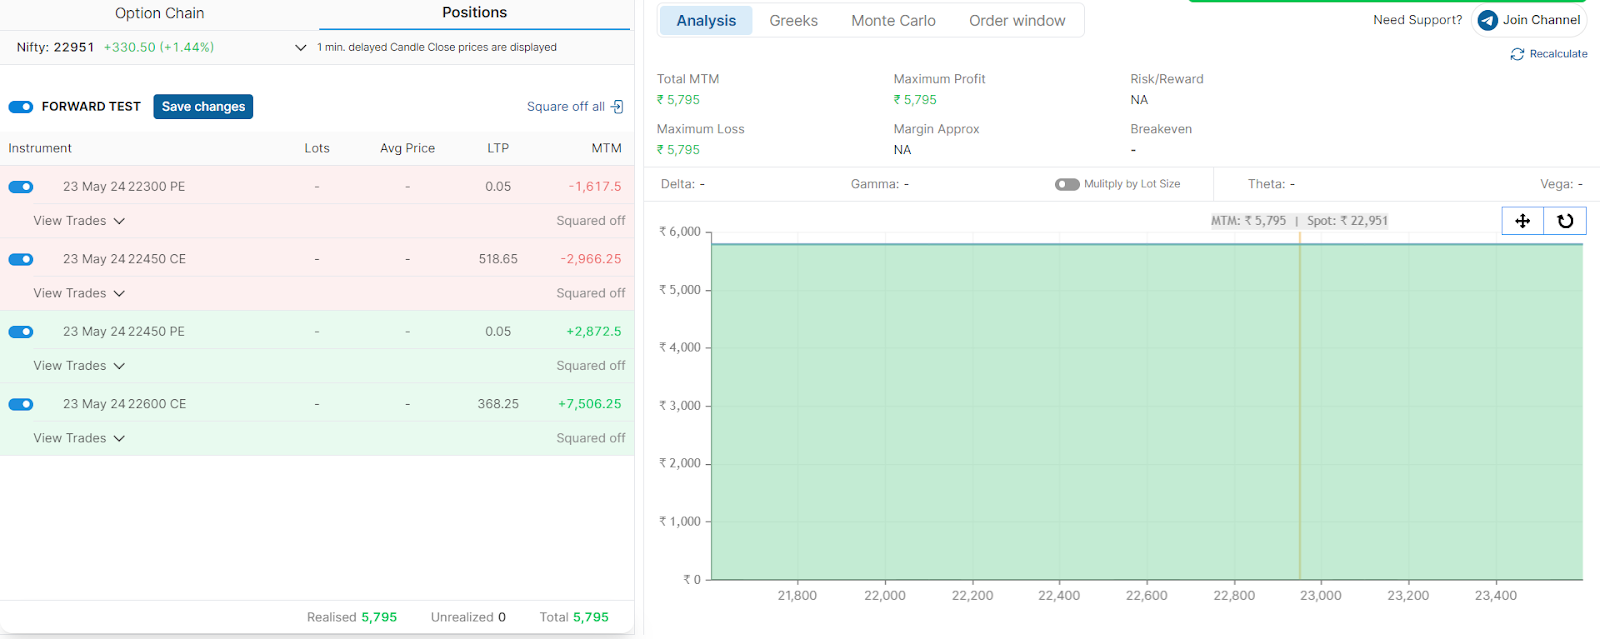The image size is (1600, 639).
Task: Open the Order window tab
Action: pos(1017,20)
